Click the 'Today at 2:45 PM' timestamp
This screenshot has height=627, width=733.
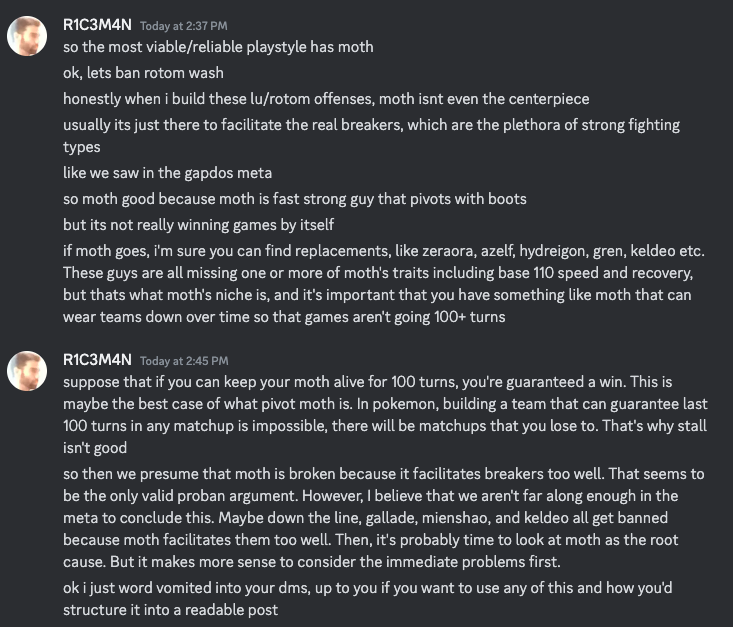point(184,361)
